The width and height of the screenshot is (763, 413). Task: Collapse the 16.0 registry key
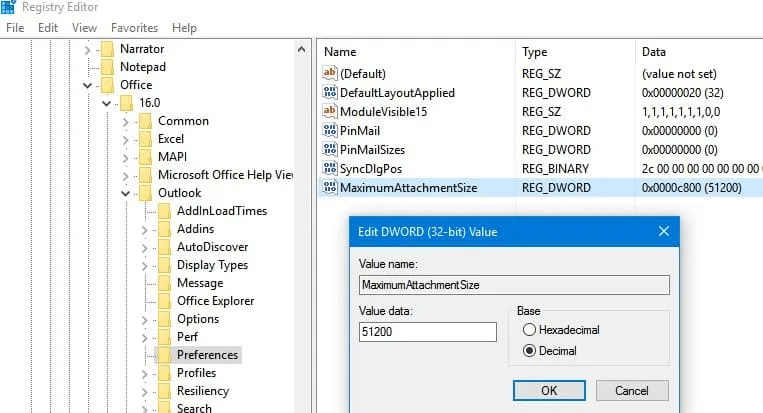pos(106,103)
